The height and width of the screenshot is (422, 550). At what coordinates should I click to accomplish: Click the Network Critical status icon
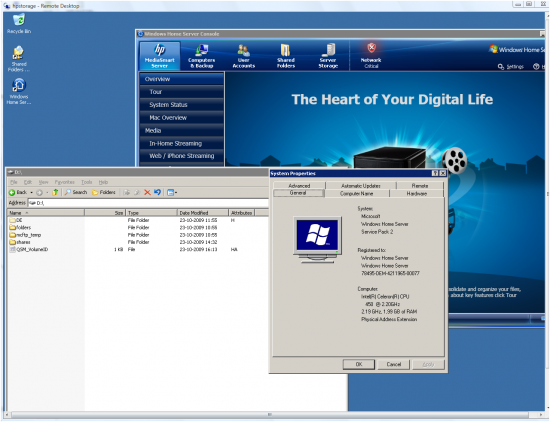(x=371, y=56)
